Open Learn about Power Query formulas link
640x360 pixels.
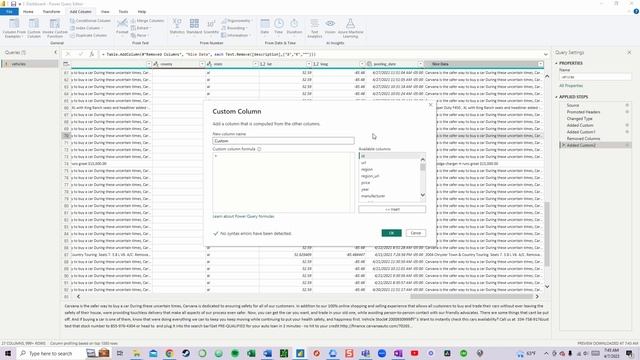click(x=243, y=216)
